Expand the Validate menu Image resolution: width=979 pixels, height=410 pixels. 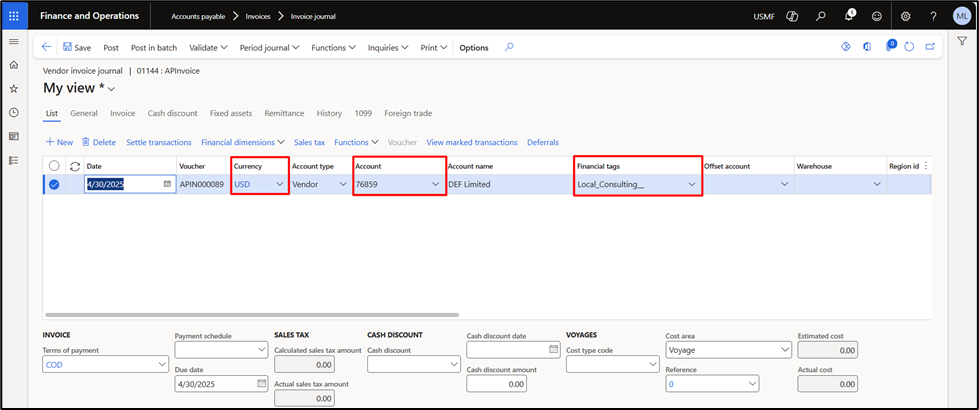click(x=209, y=47)
